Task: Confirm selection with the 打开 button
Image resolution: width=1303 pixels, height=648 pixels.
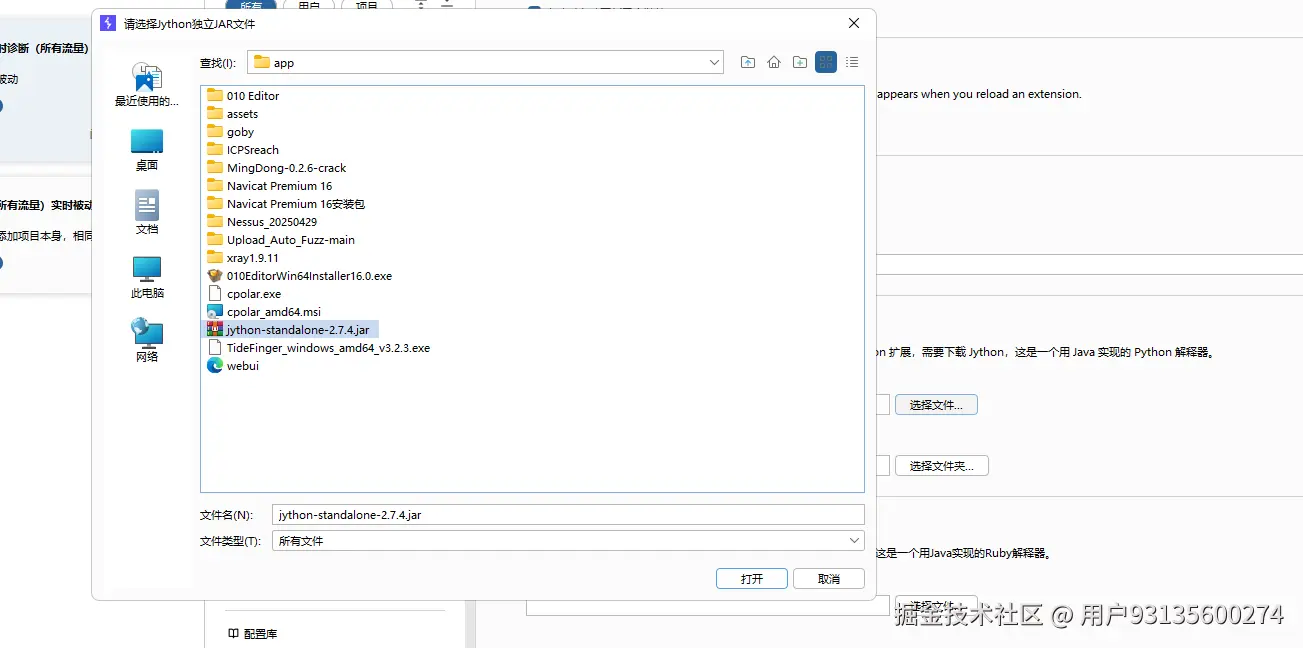Action: [752, 579]
